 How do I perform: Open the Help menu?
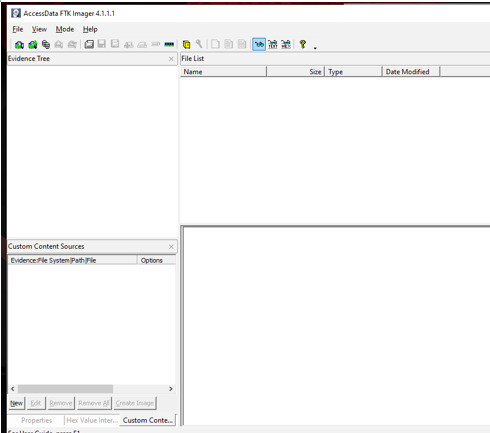point(90,29)
